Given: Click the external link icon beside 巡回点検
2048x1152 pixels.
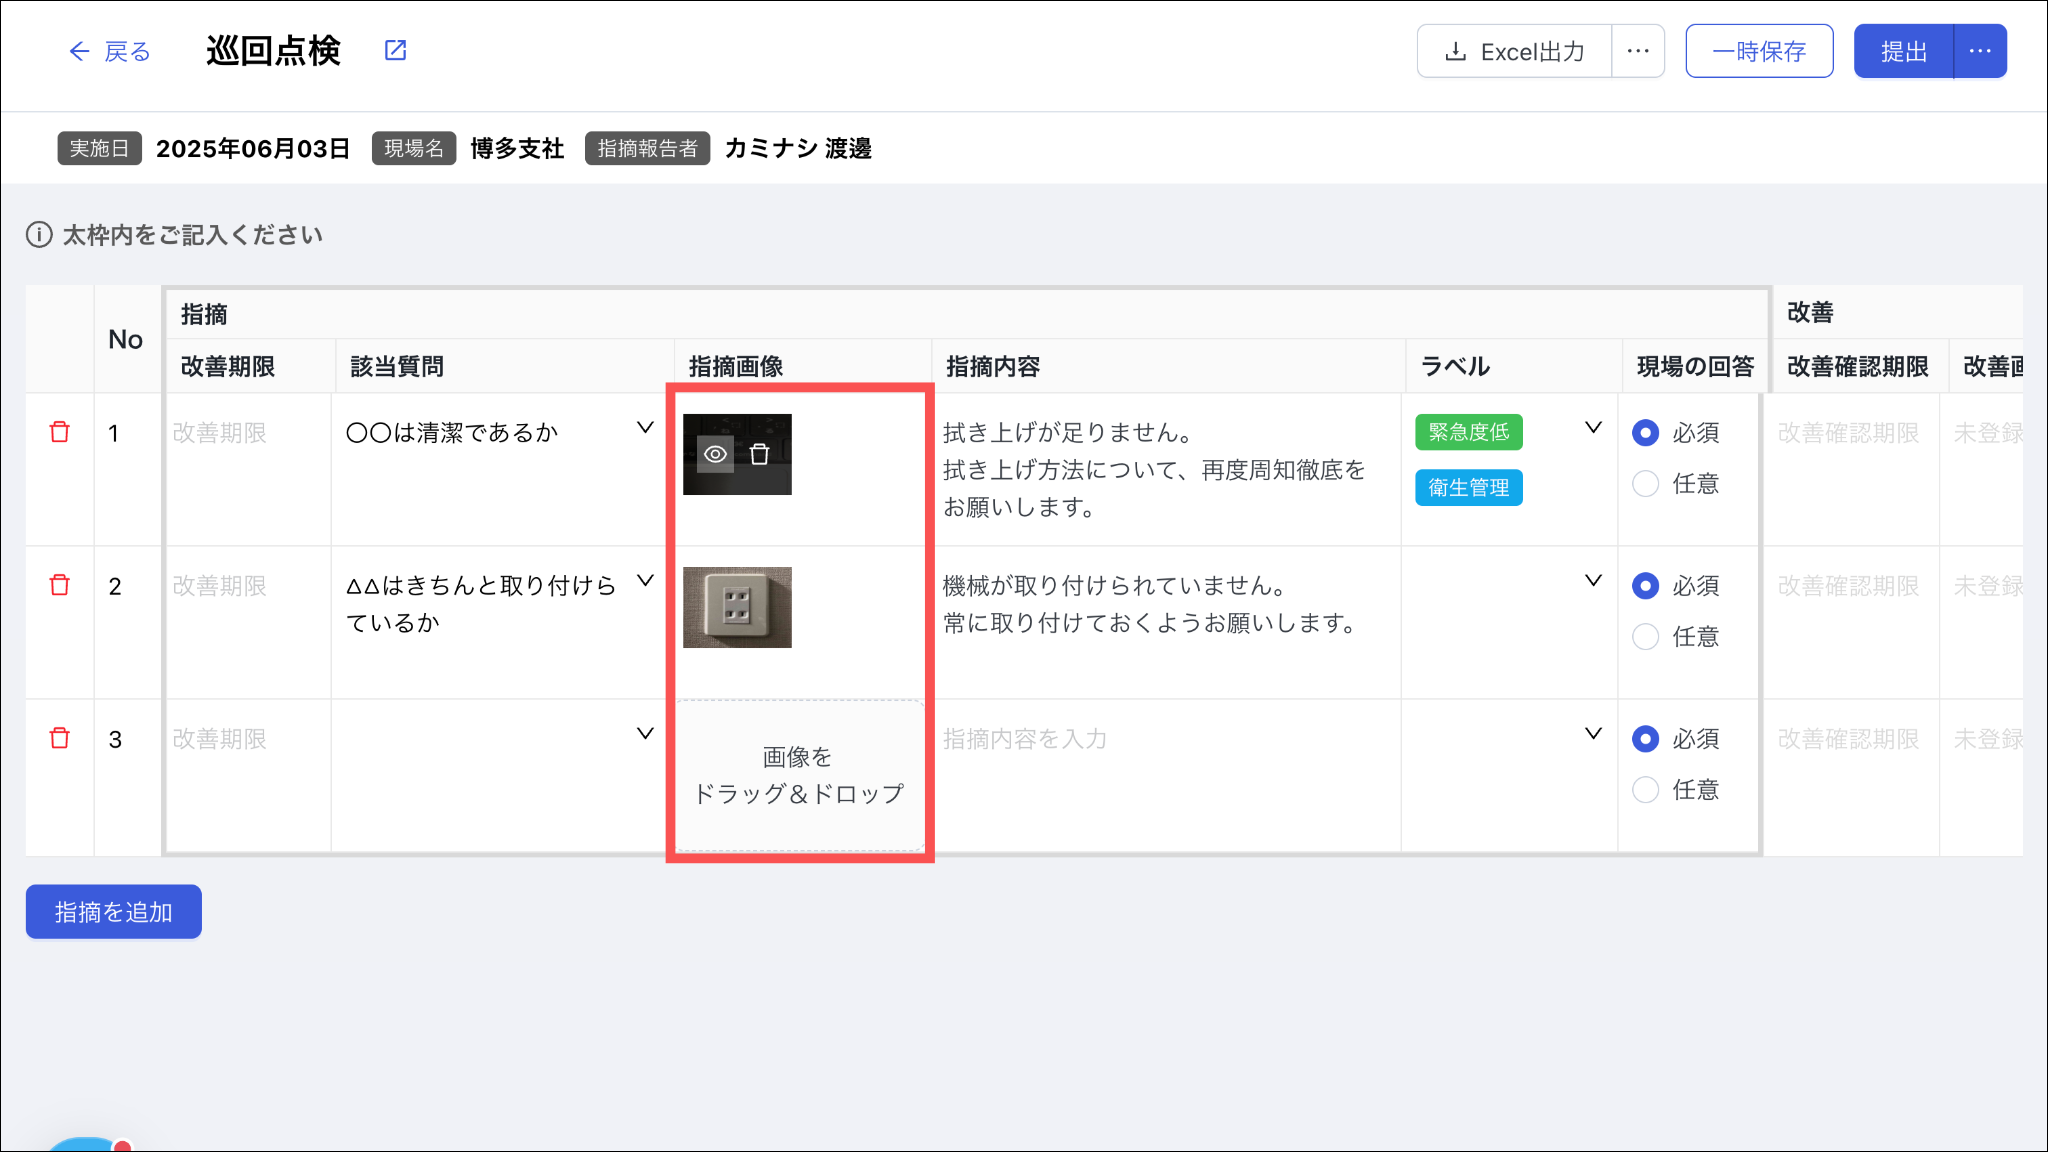Looking at the screenshot, I should 395,50.
